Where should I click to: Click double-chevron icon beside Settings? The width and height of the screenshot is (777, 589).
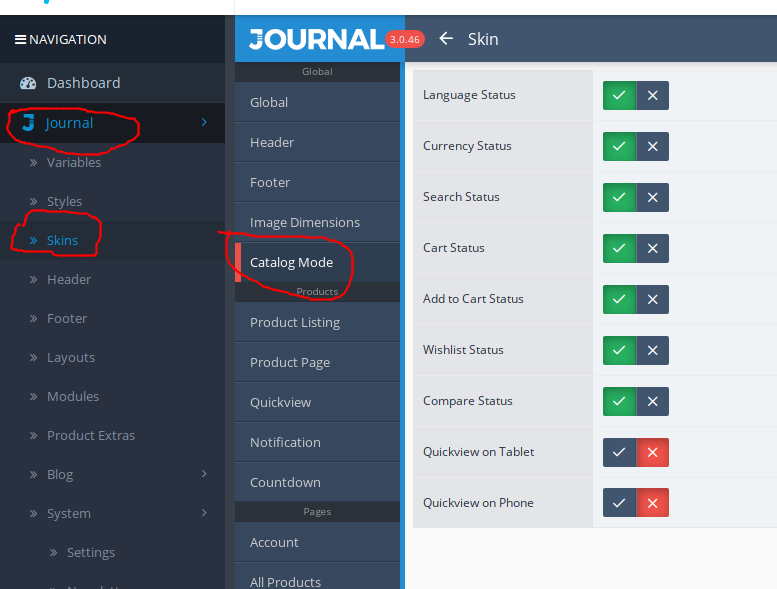point(54,552)
